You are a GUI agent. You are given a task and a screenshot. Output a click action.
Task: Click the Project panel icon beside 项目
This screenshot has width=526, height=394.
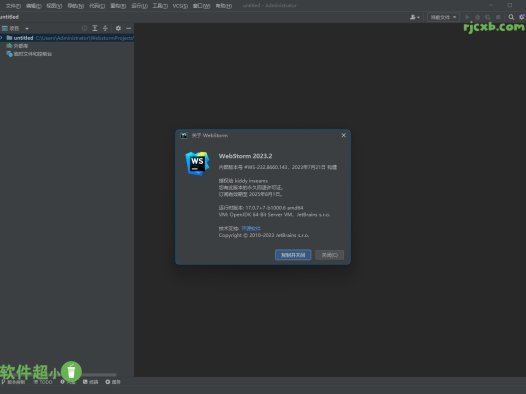5,29
